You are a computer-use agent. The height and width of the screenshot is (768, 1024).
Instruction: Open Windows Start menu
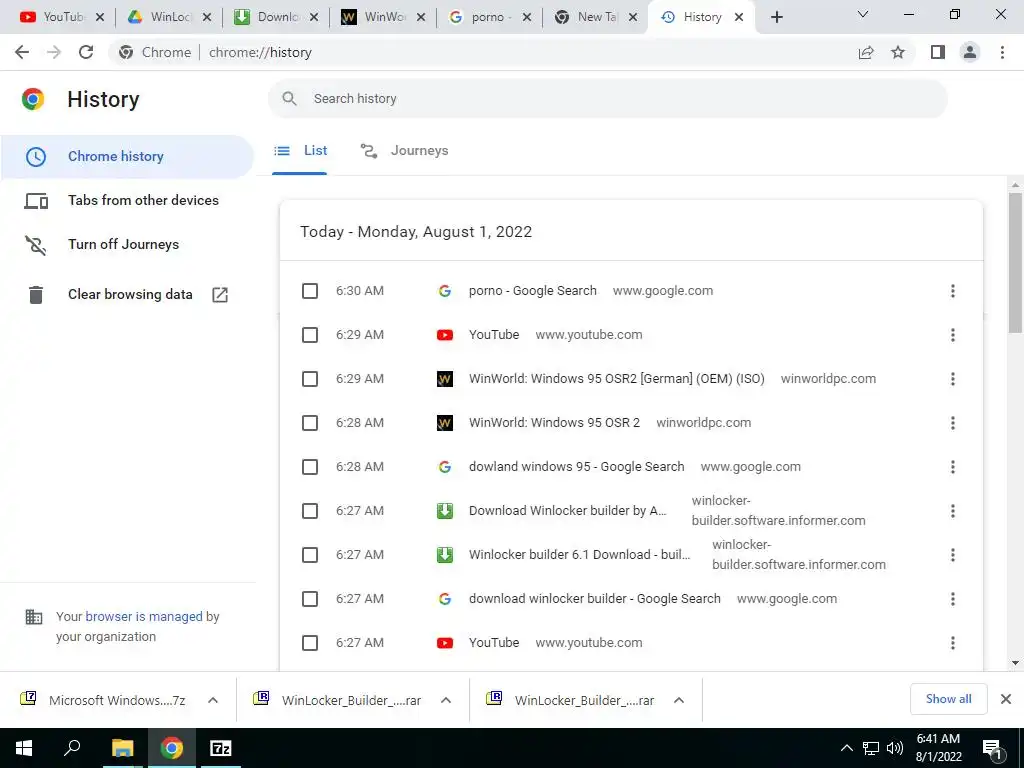[x=24, y=748]
